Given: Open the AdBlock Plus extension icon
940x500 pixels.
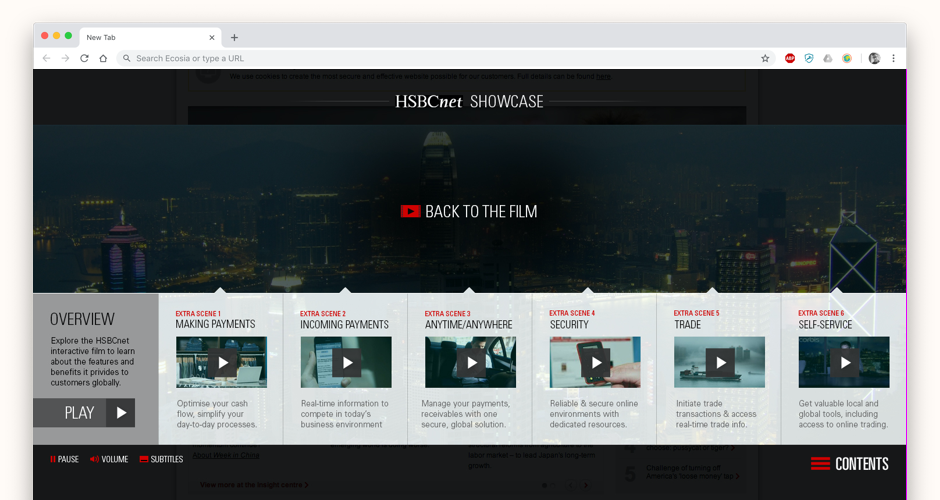Looking at the screenshot, I should click(x=790, y=58).
